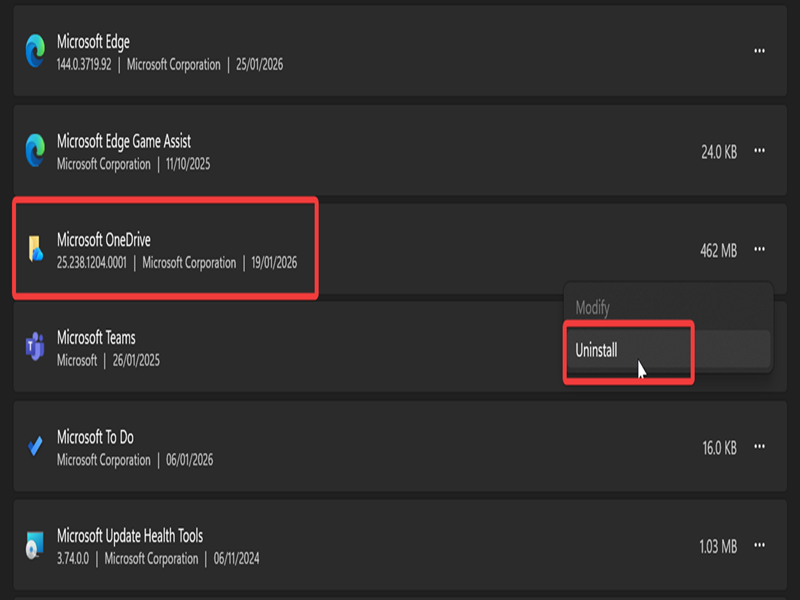Viewport: 800px width, 600px height.
Task: Click the Microsoft OneDrive app name
Action: (x=104, y=240)
